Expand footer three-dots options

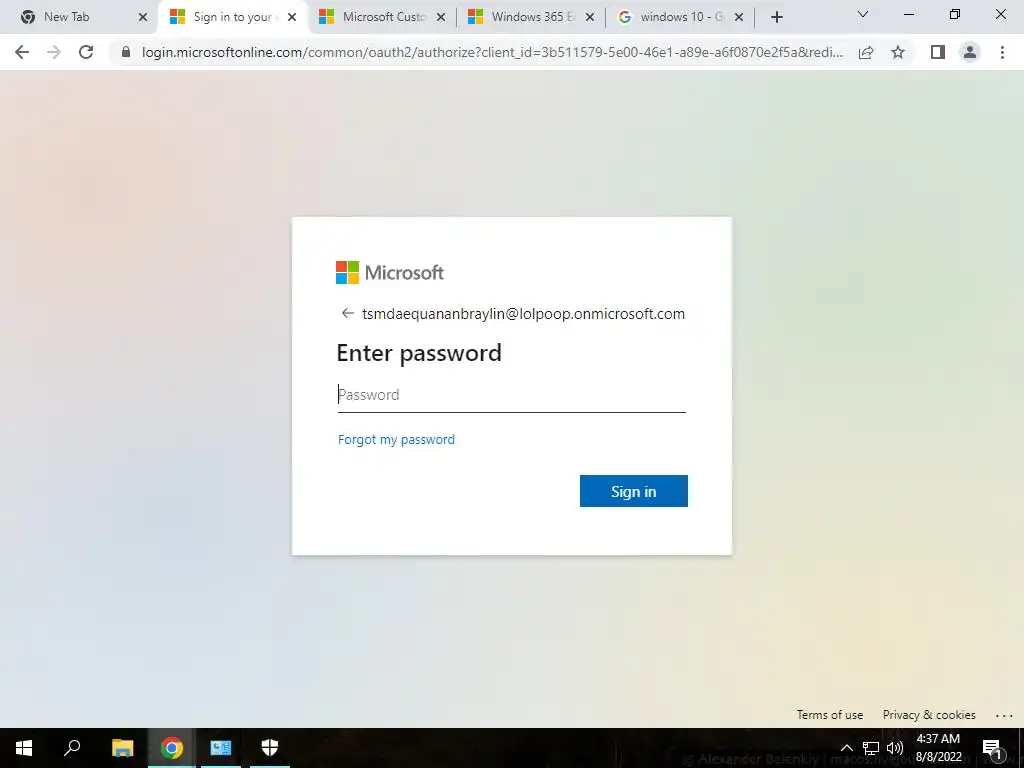click(x=1004, y=716)
